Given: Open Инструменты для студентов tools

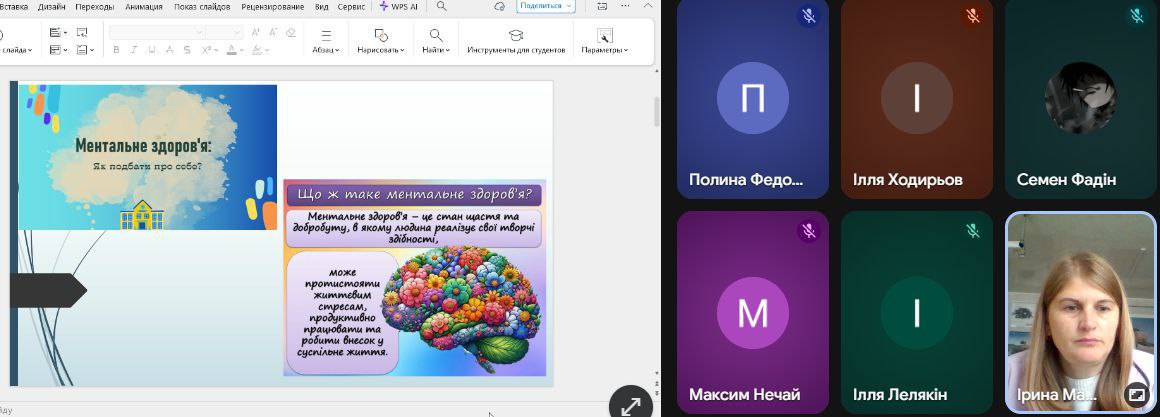Looking at the screenshot, I should [x=516, y=41].
